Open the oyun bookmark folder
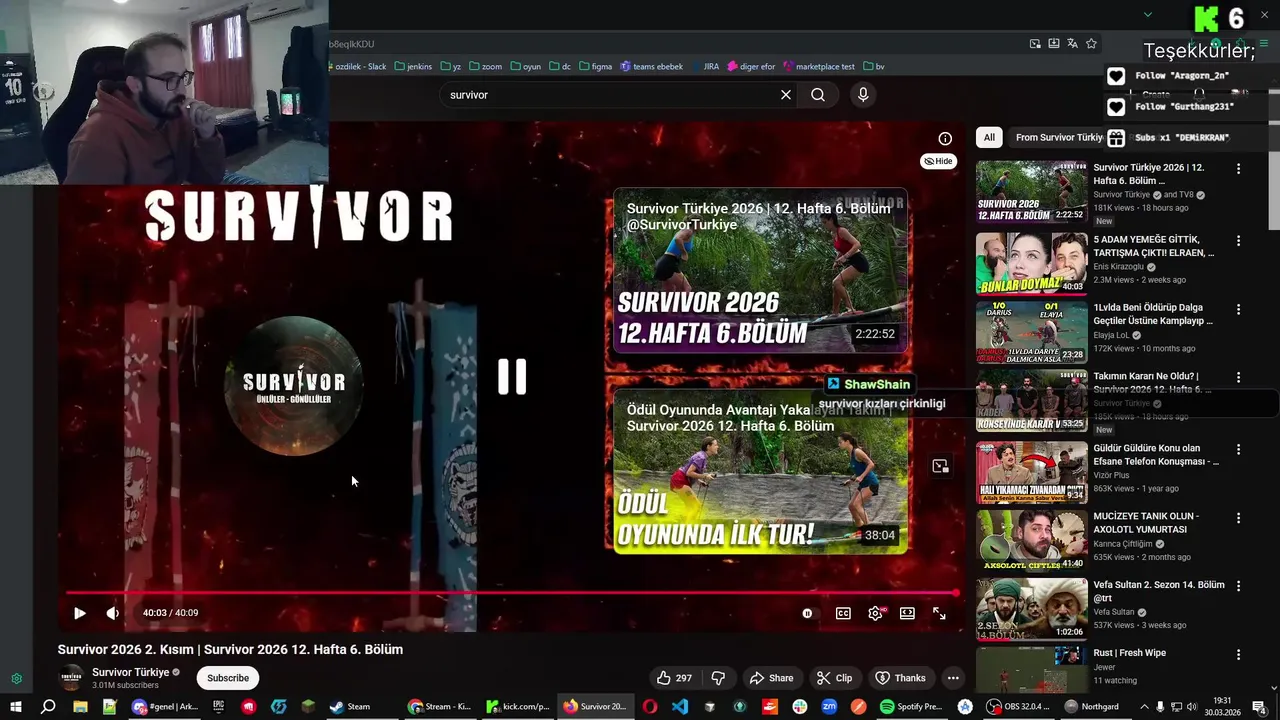This screenshot has height=720, width=1280. click(526, 67)
